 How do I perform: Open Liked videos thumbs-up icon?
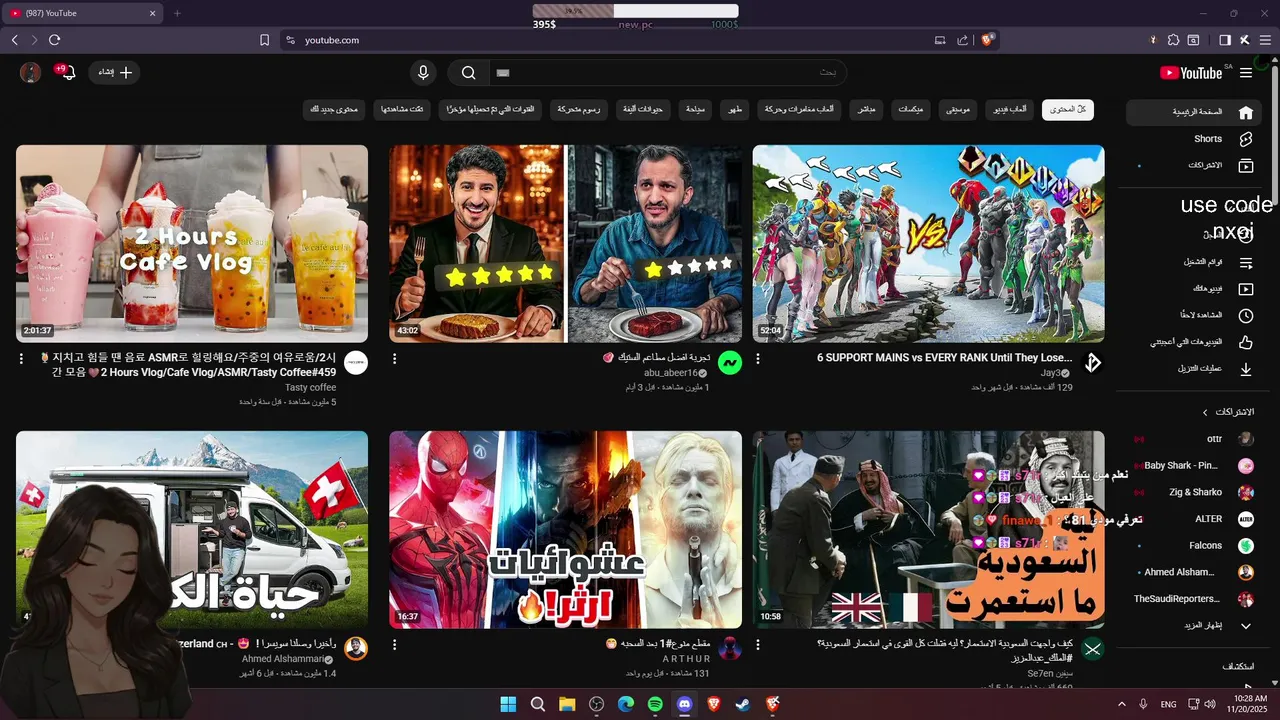click(1245, 342)
